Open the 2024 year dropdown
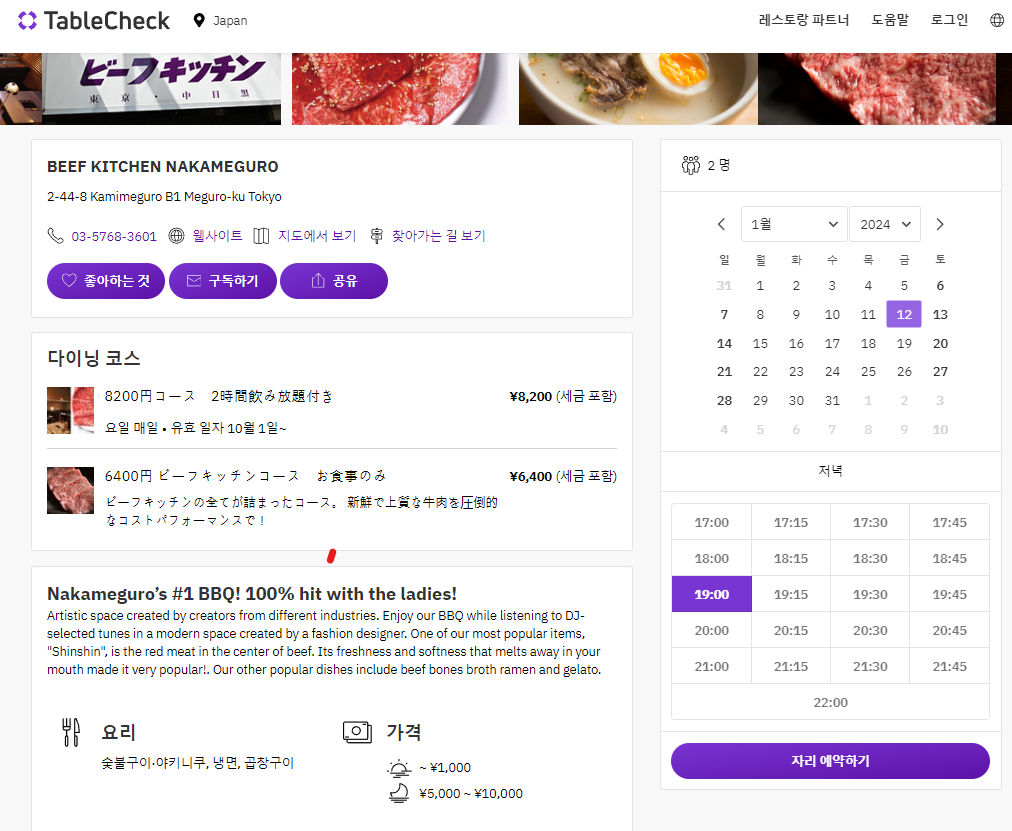 point(885,224)
